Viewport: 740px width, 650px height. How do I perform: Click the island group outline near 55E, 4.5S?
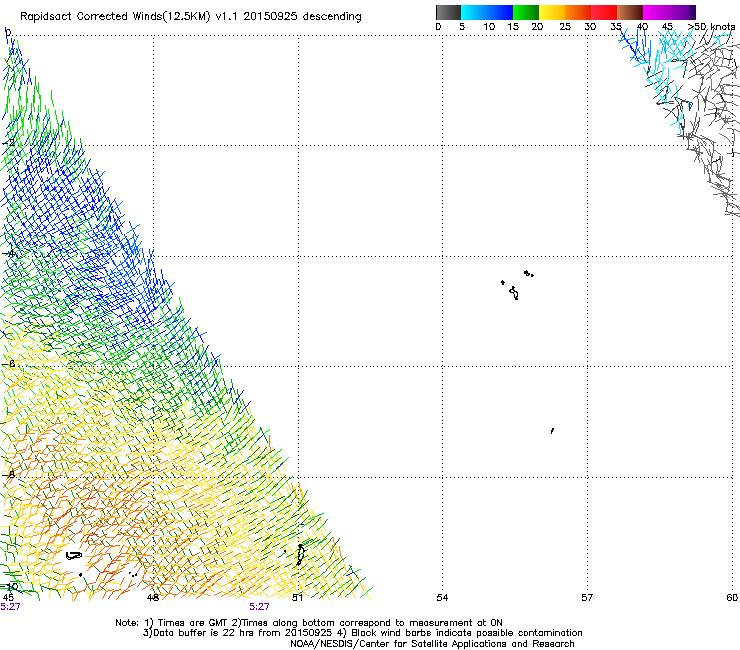(517, 285)
